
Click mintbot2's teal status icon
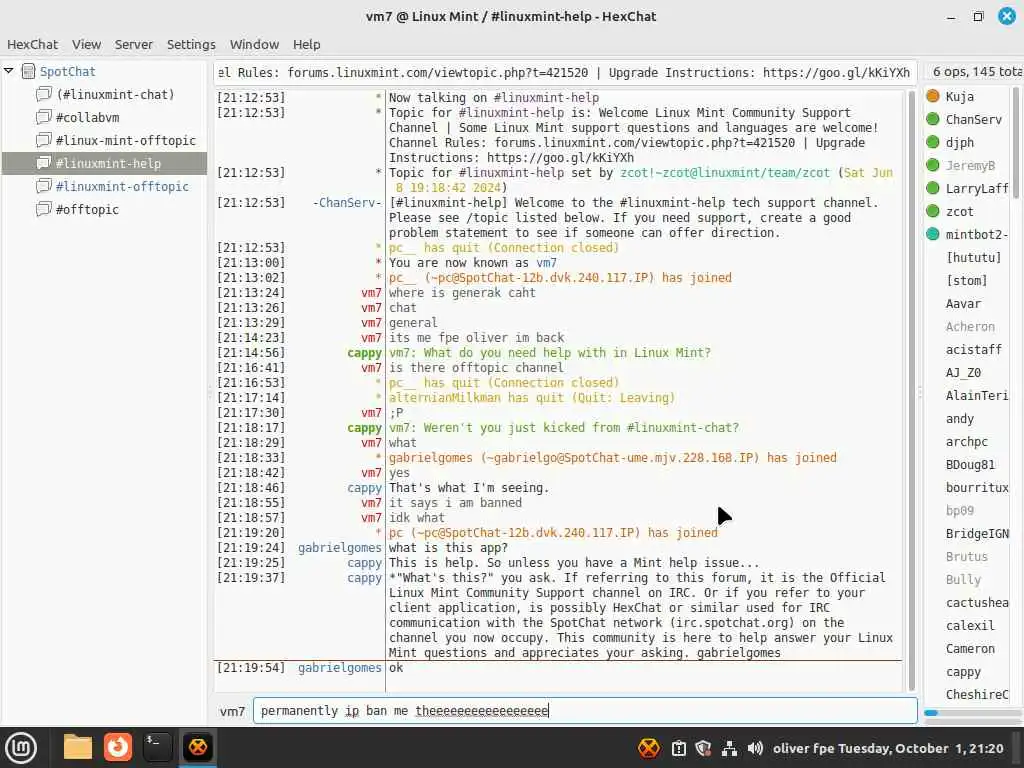(x=933, y=234)
